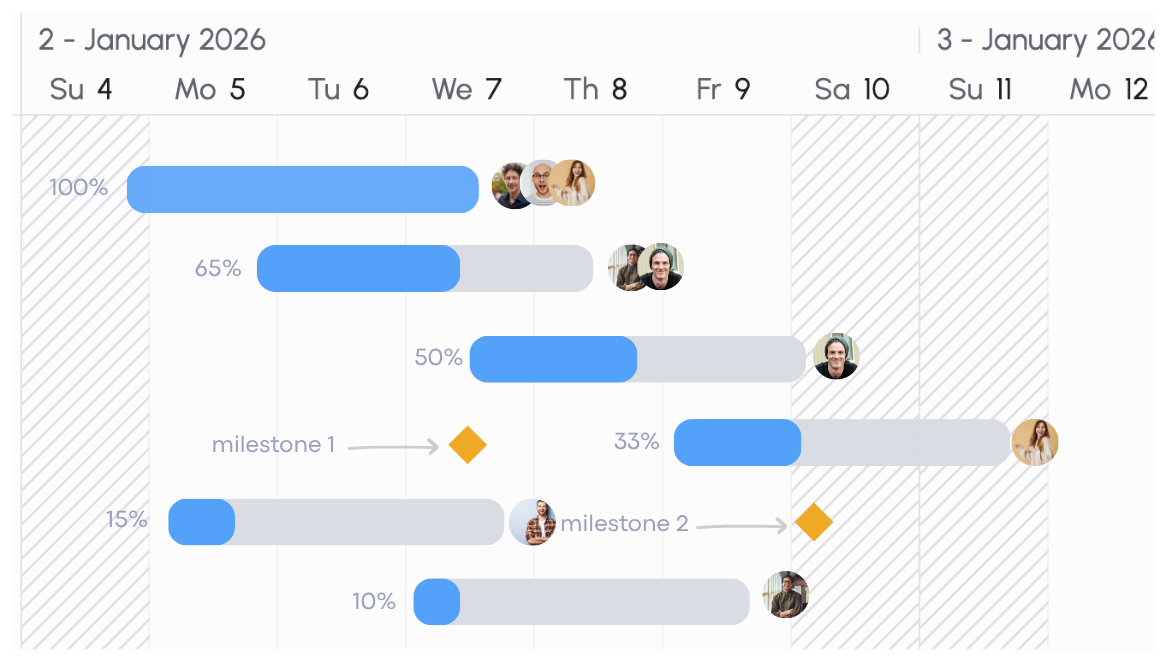Select the 33% progress task bar
The height and width of the screenshot is (656, 1162).
(x=842, y=443)
